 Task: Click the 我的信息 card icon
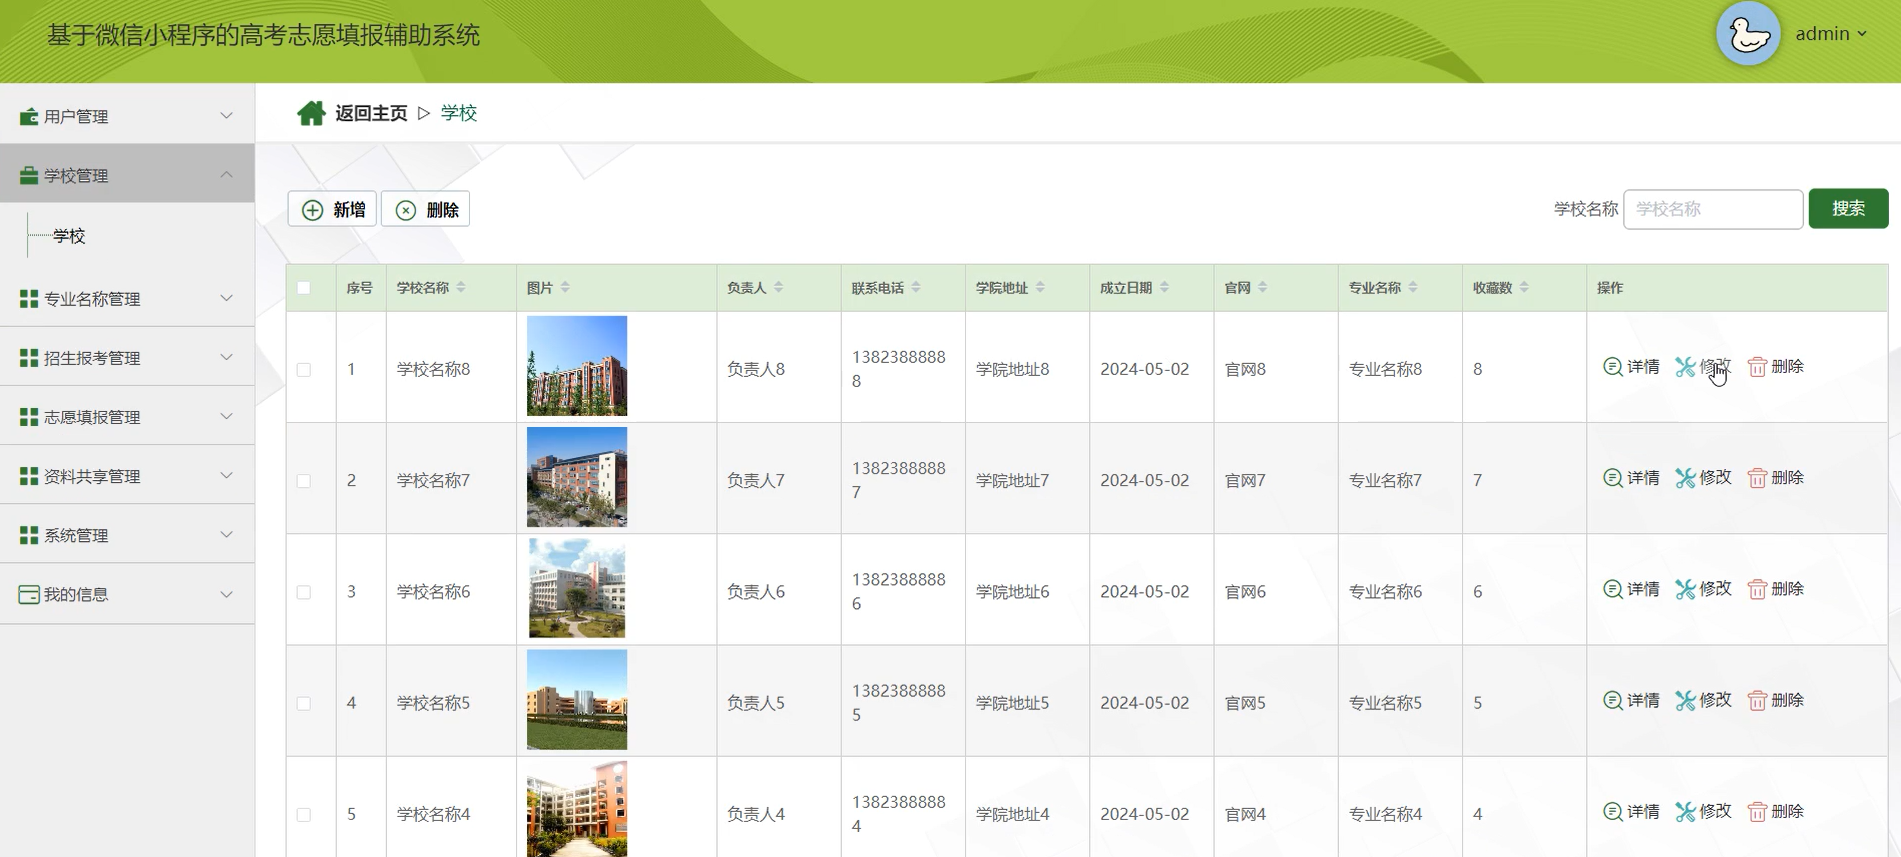pyautogui.click(x=29, y=595)
